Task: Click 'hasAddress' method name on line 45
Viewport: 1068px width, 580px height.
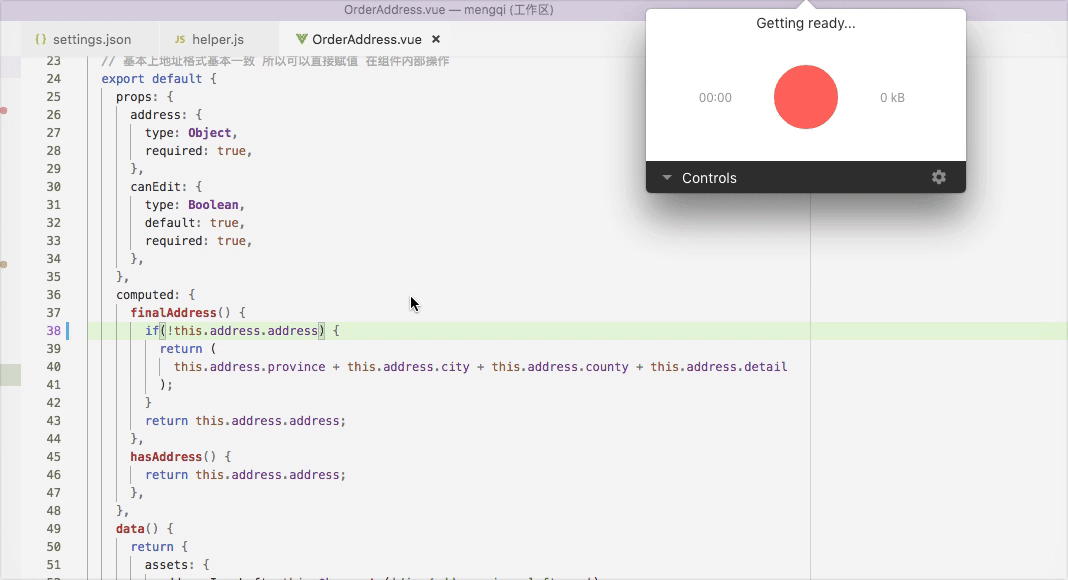Action: (x=166, y=457)
